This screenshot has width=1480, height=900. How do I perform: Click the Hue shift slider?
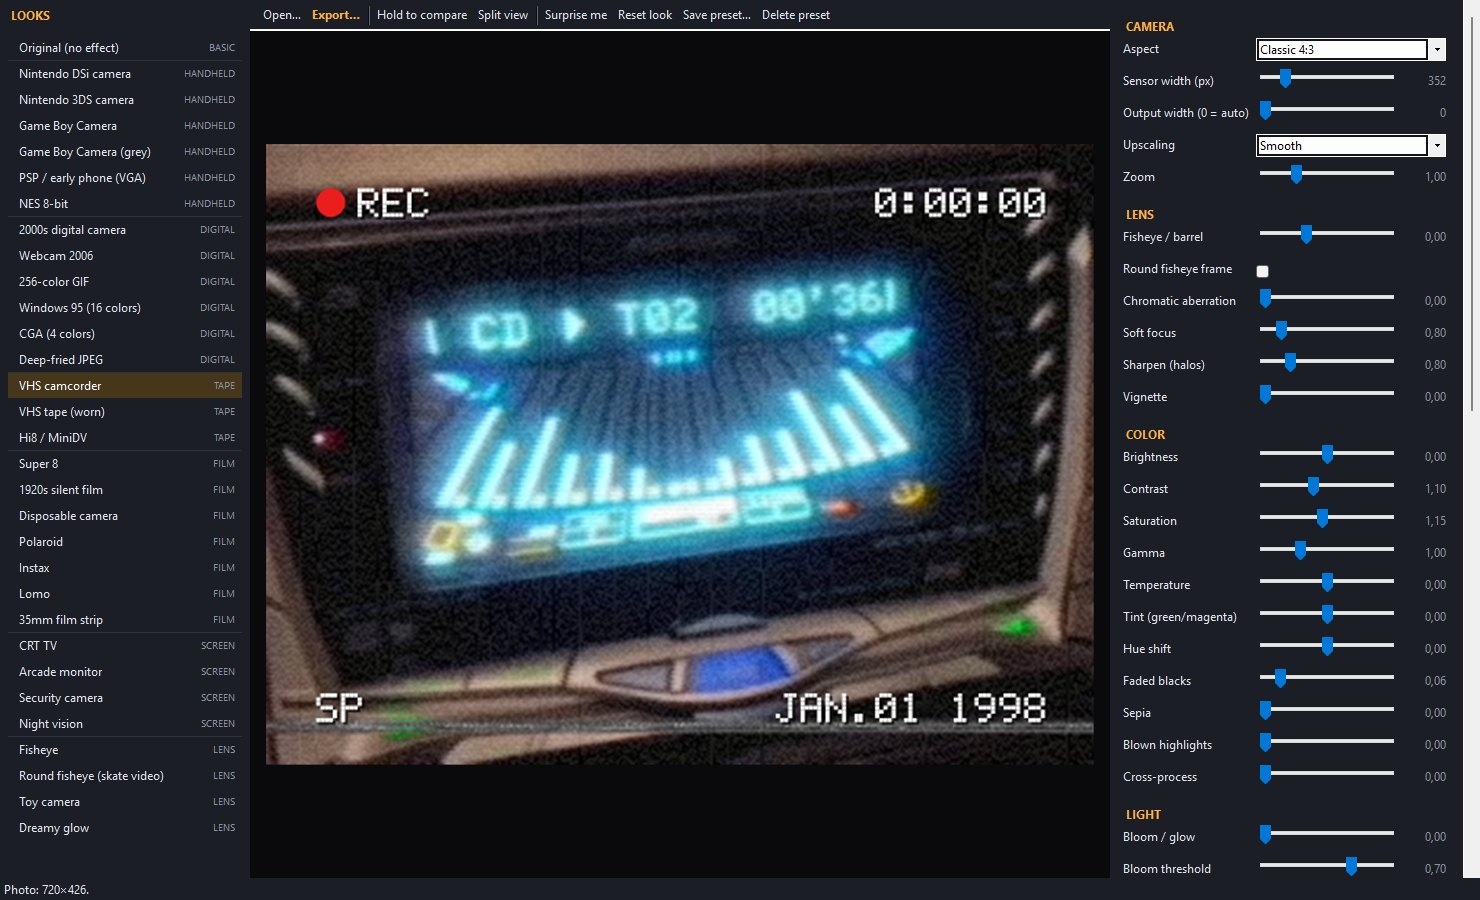click(x=1326, y=646)
